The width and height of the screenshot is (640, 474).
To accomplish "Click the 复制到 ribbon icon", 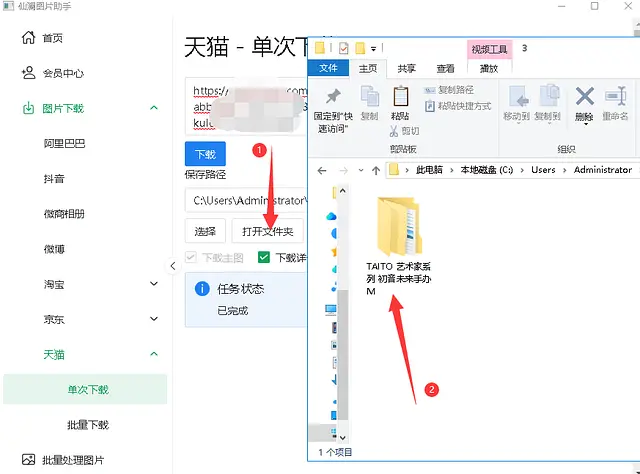I will tap(549, 97).
